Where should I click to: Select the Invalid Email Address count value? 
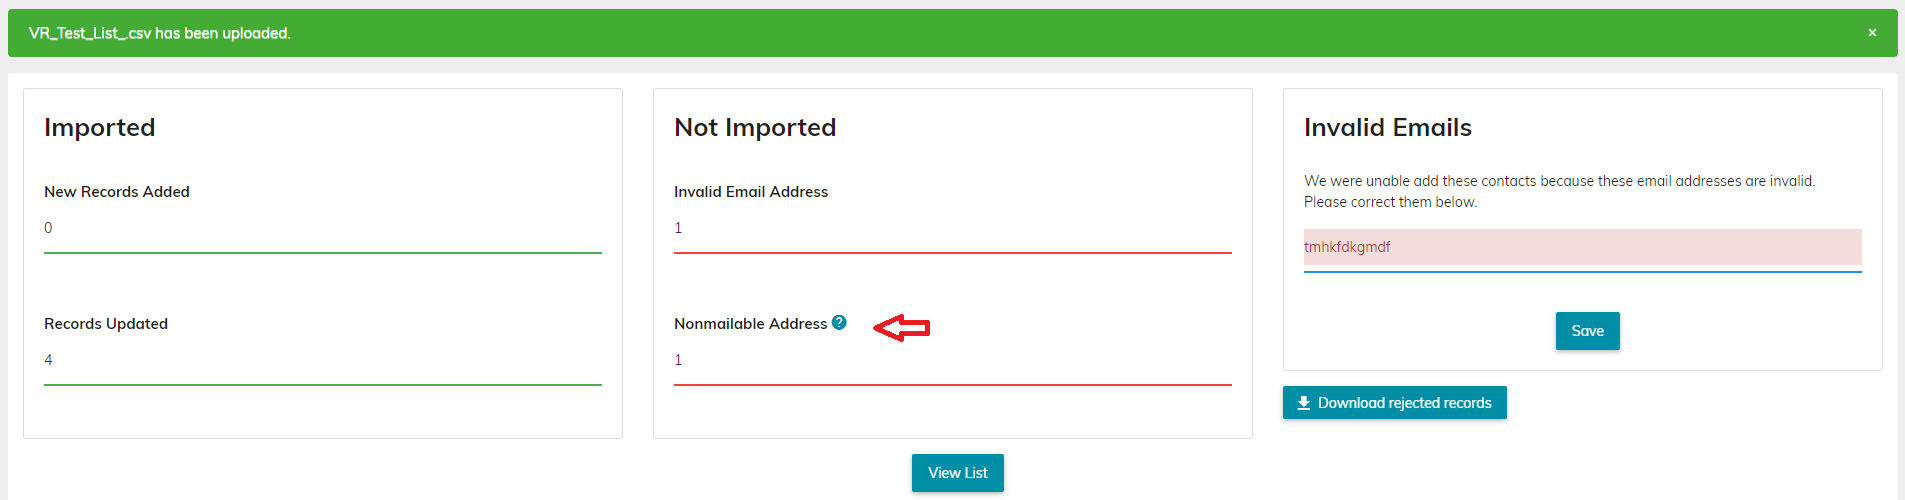(x=678, y=228)
